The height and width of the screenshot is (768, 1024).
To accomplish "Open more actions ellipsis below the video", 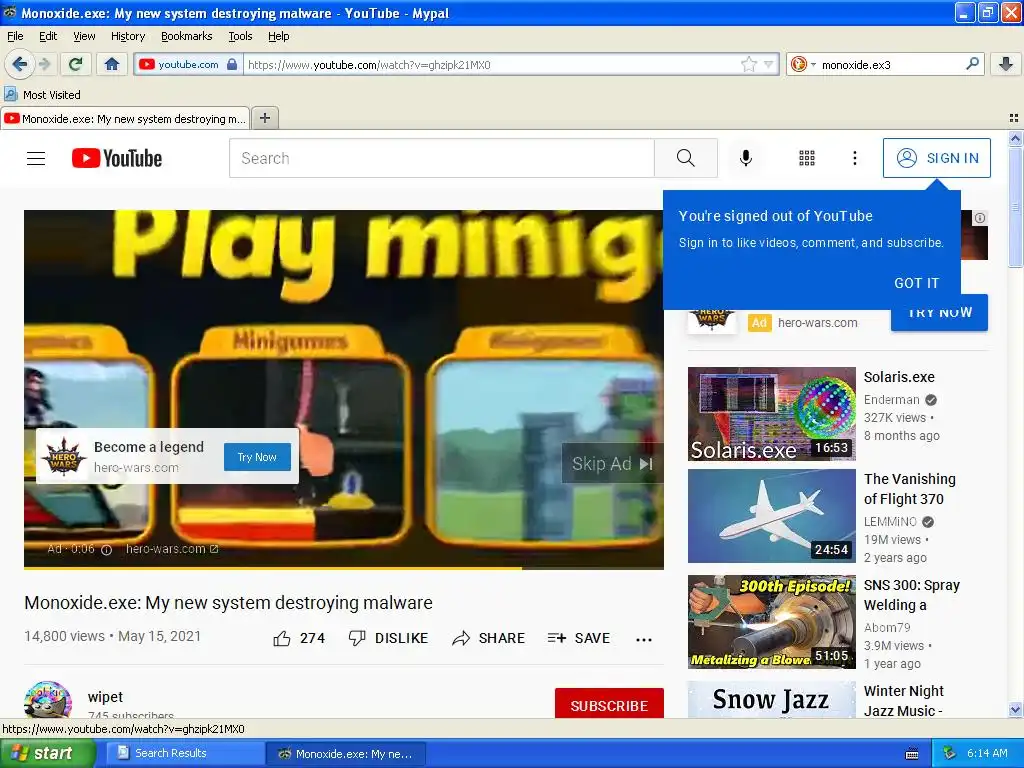I will tap(643, 639).
